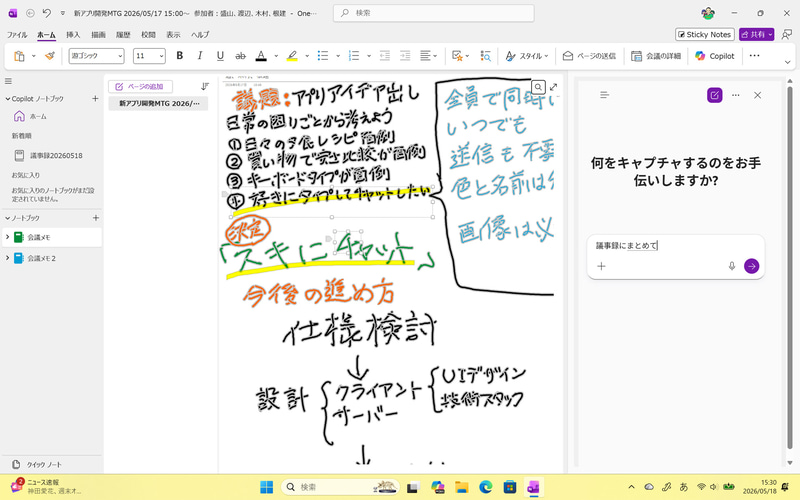This screenshot has height=500, width=800.
Task: Click the search box in title bar
Action: pos(434,13)
